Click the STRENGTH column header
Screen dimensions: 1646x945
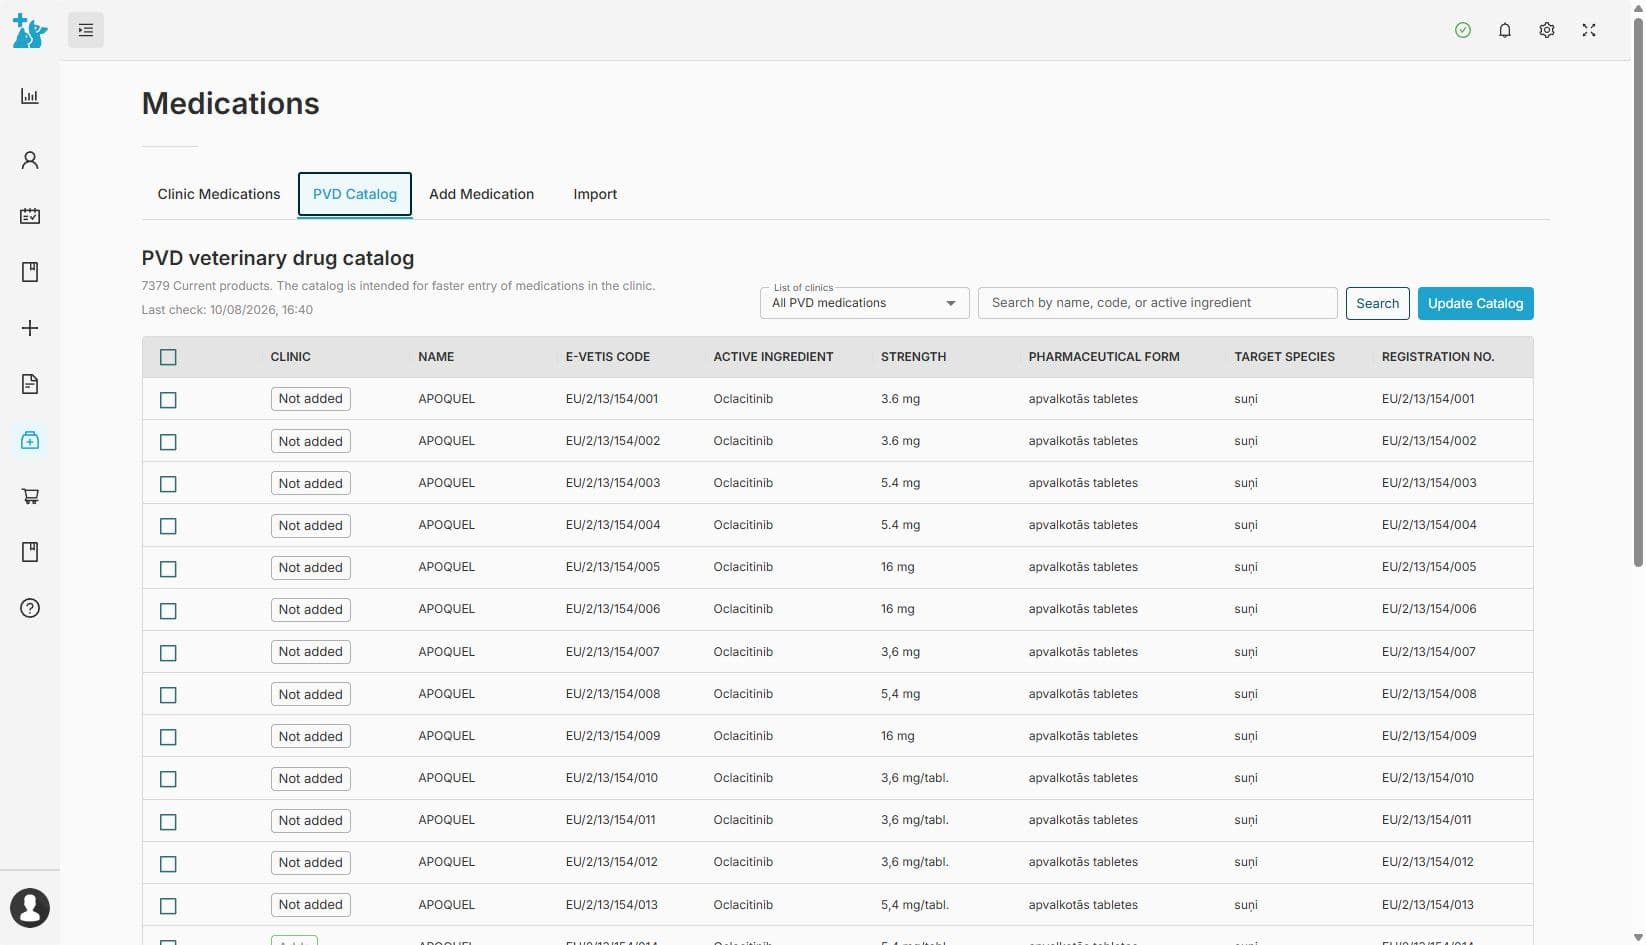pos(913,357)
